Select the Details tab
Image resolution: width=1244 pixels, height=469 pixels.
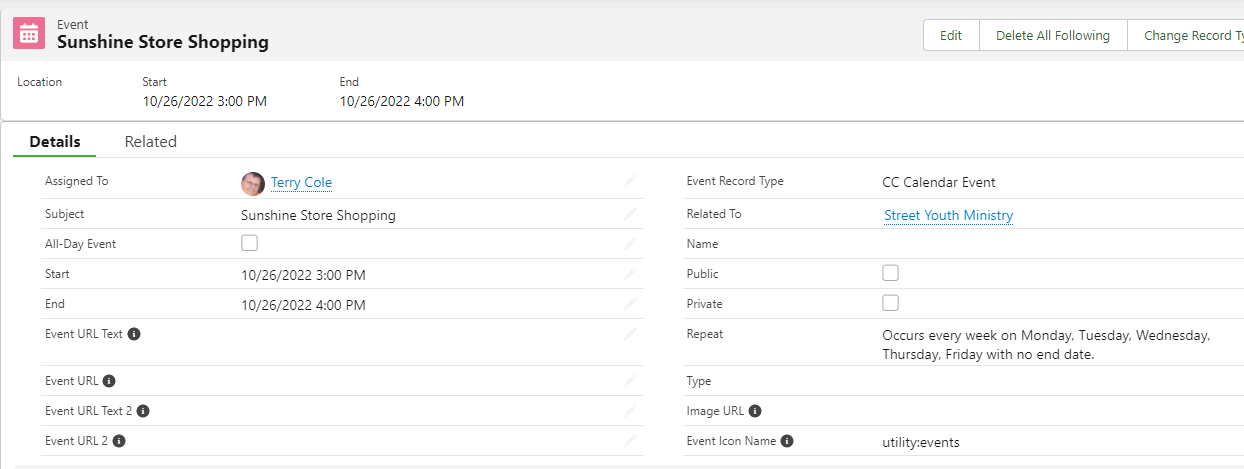(x=55, y=142)
